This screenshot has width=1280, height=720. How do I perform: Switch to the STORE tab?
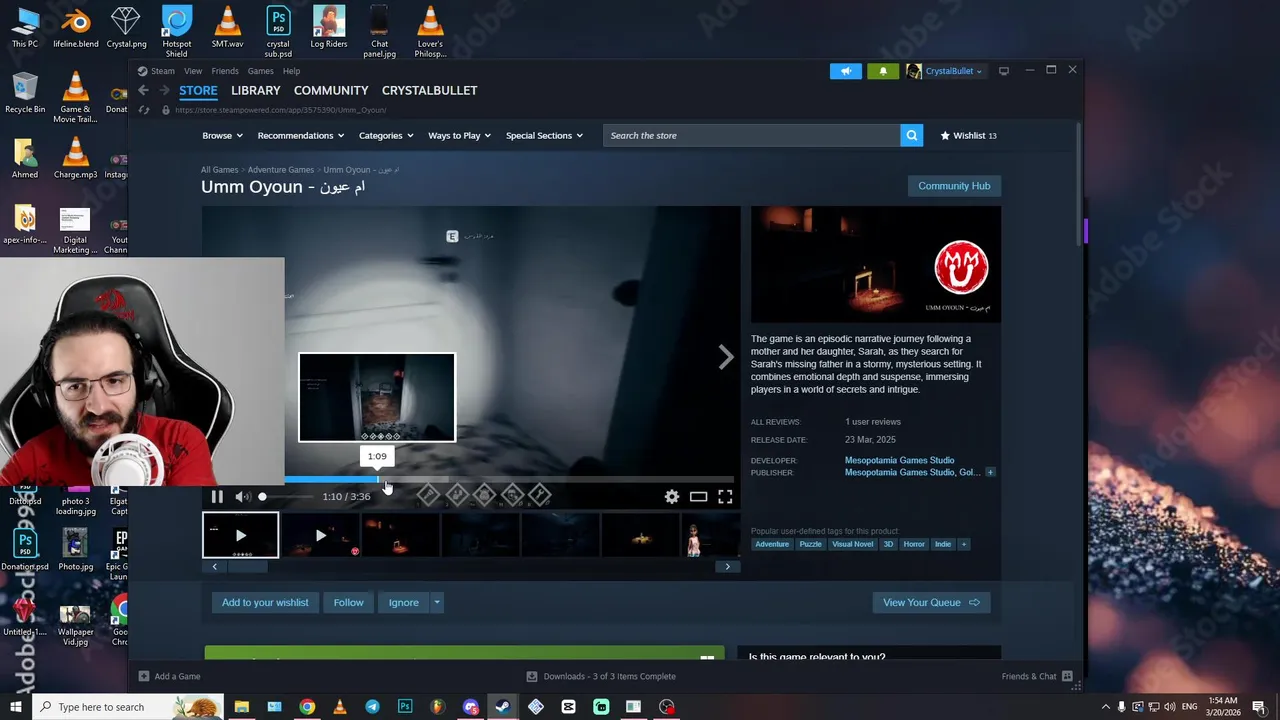tap(198, 90)
